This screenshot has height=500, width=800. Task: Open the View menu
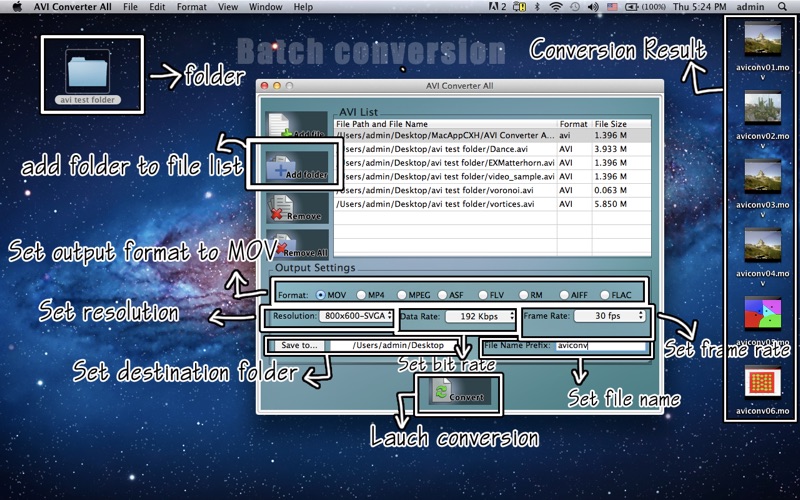(228, 7)
